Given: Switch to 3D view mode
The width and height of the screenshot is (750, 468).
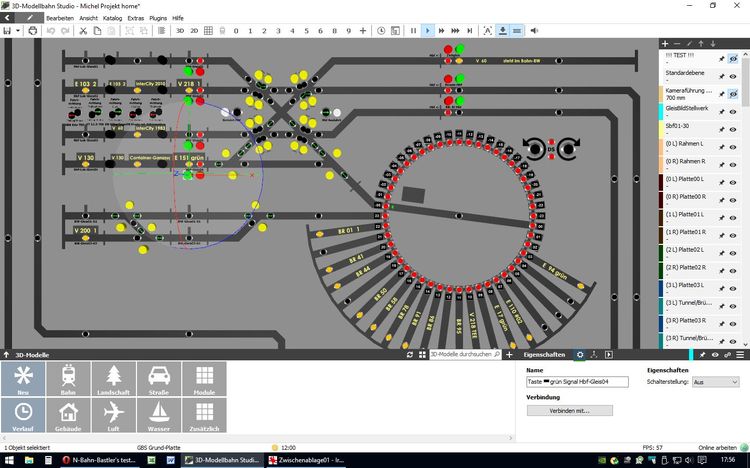Looking at the screenshot, I should pyautogui.click(x=180, y=31).
